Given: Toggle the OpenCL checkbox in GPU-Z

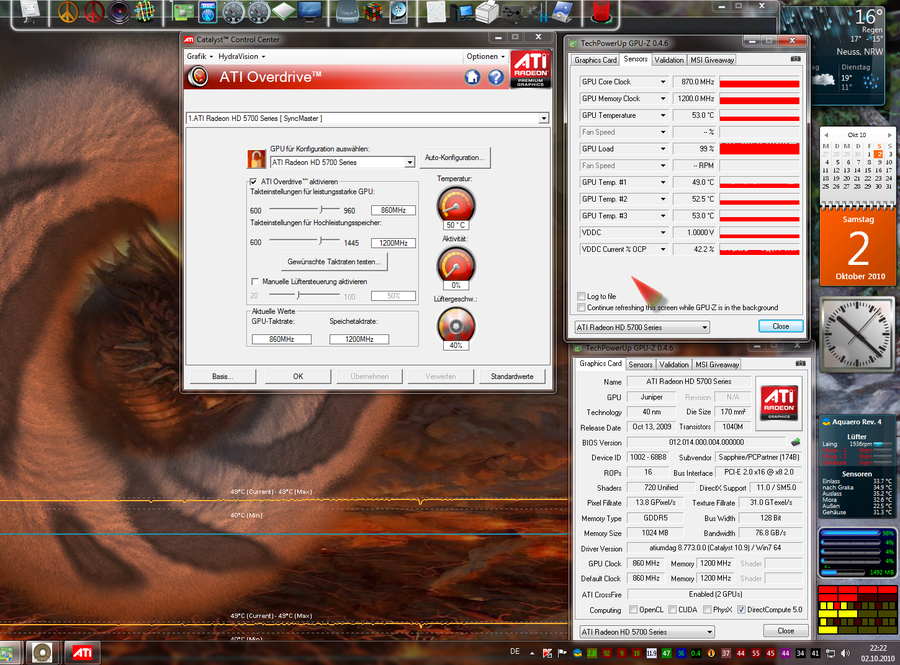Looking at the screenshot, I should coord(633,609).
